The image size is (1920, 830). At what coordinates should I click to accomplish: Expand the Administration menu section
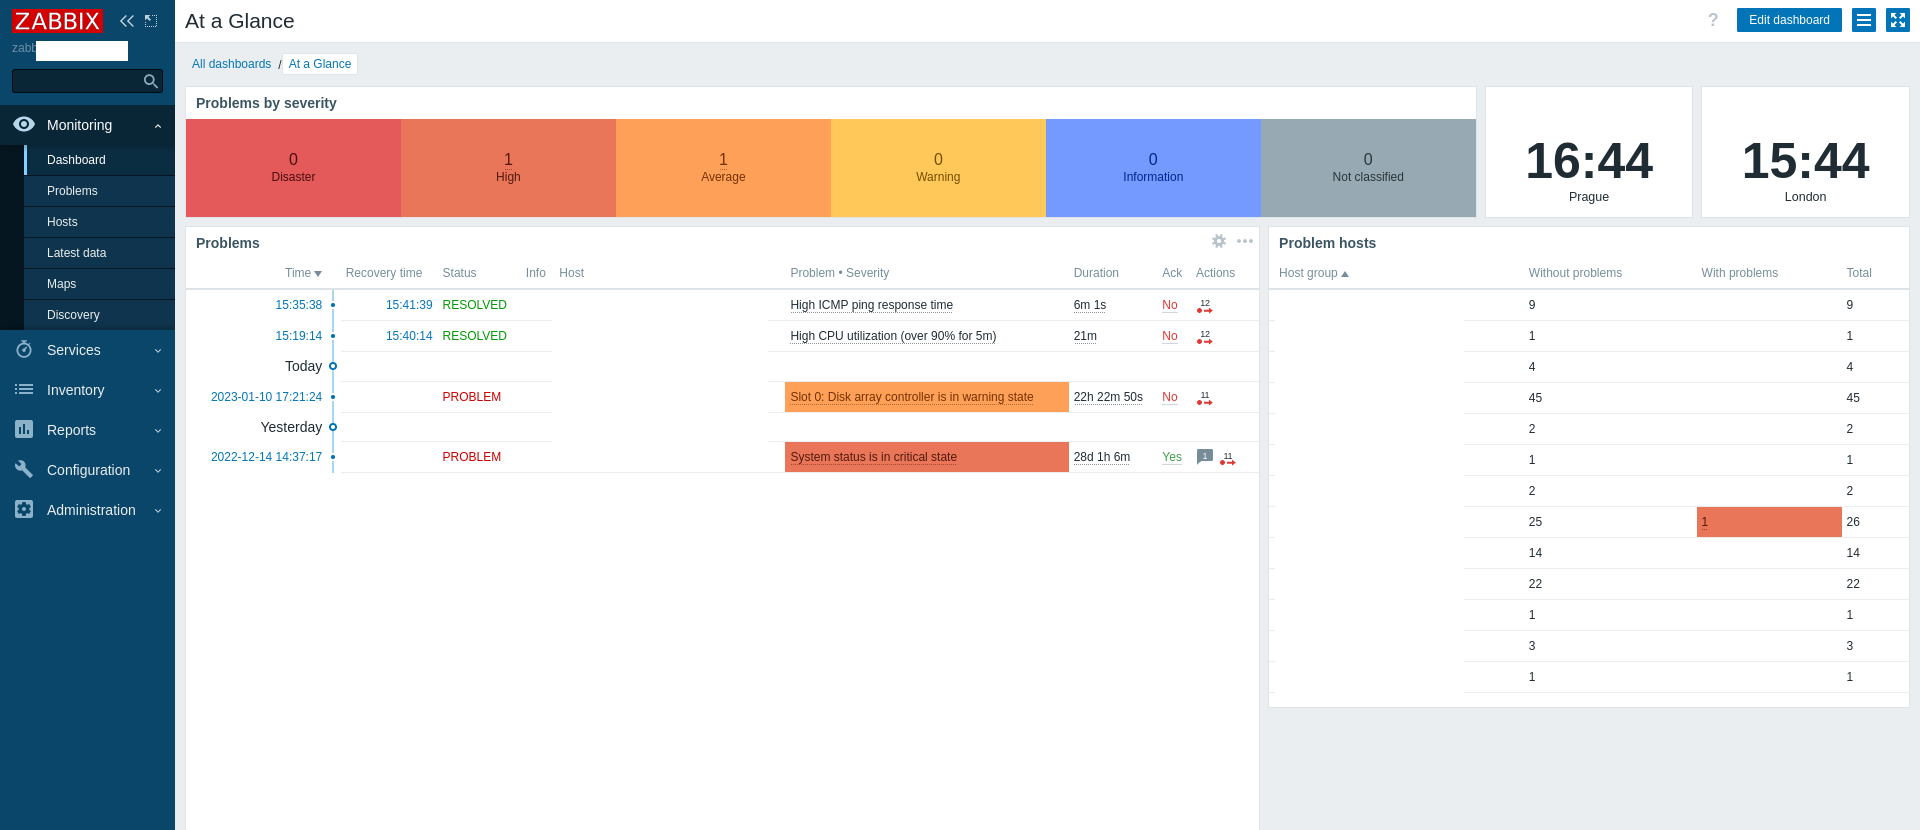pyautogui.click(x=158, y=511)
